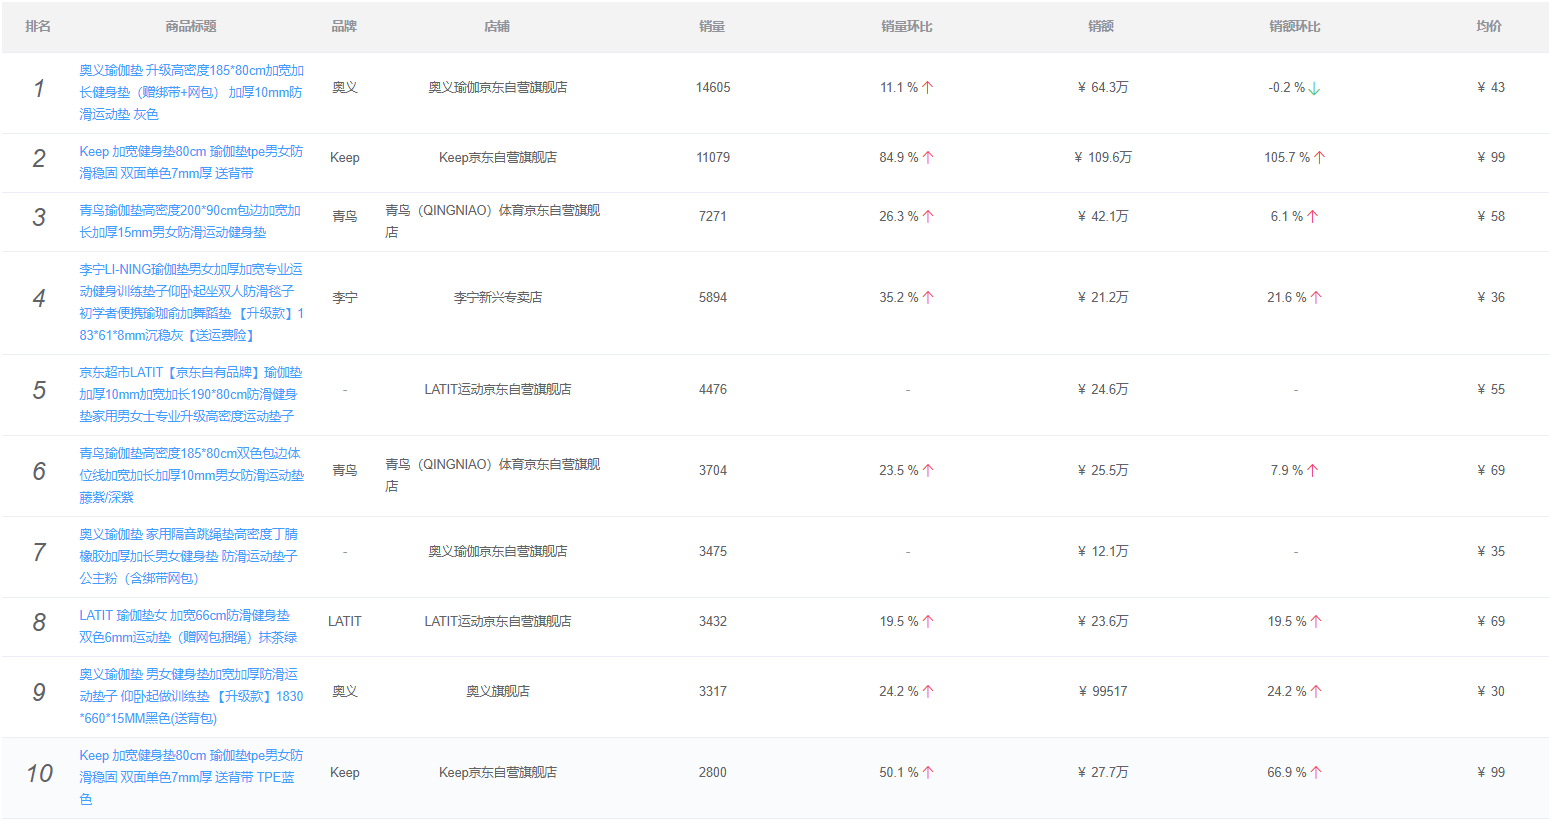Click the 销额 column header
The height and width of the screenshot is (821, 1549).
[x=1101, y=26]
